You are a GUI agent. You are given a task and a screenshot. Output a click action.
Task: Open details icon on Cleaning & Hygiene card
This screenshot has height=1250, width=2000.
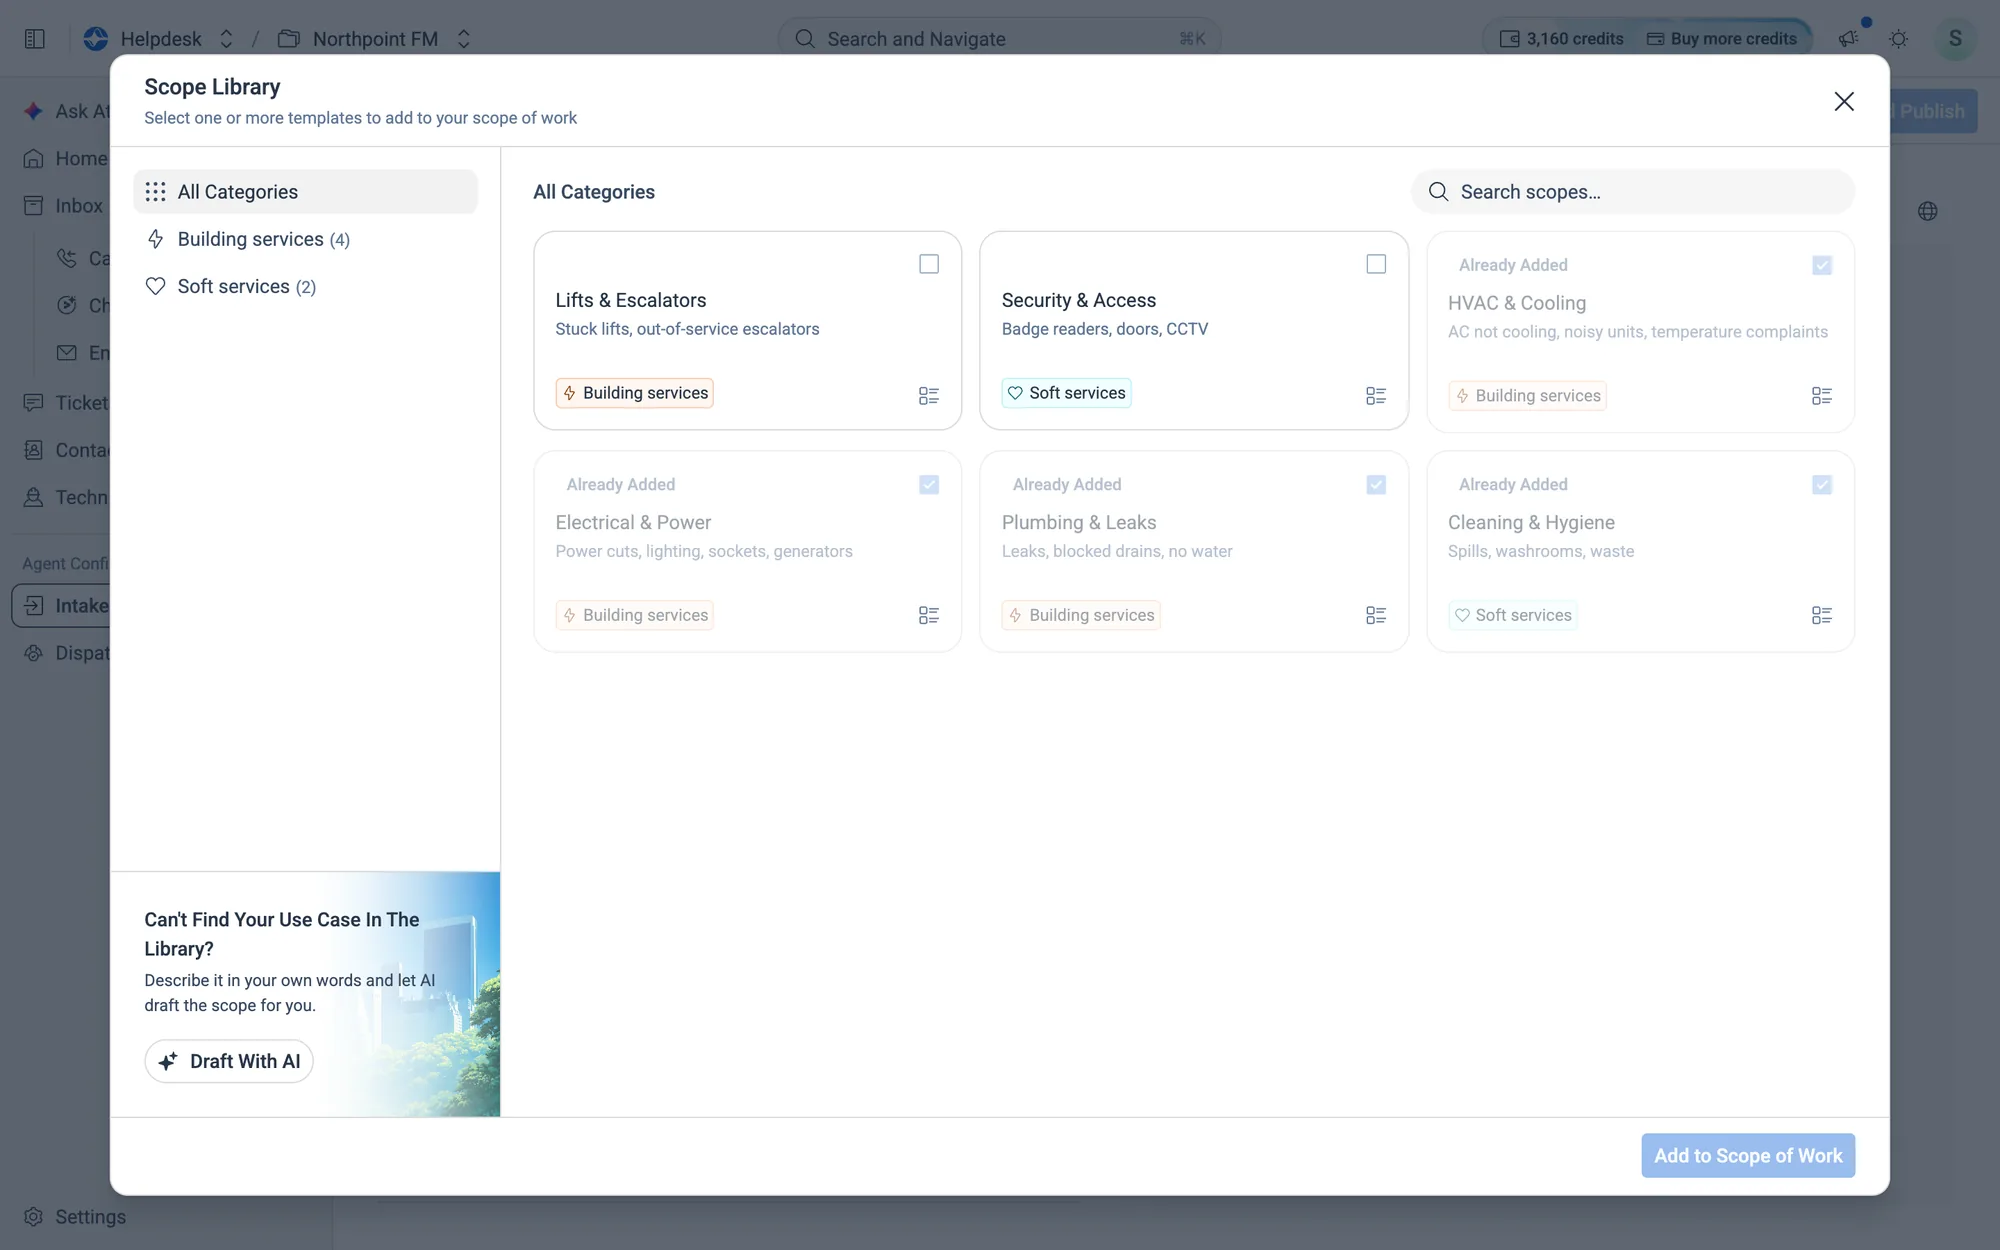click(1822, 615)
